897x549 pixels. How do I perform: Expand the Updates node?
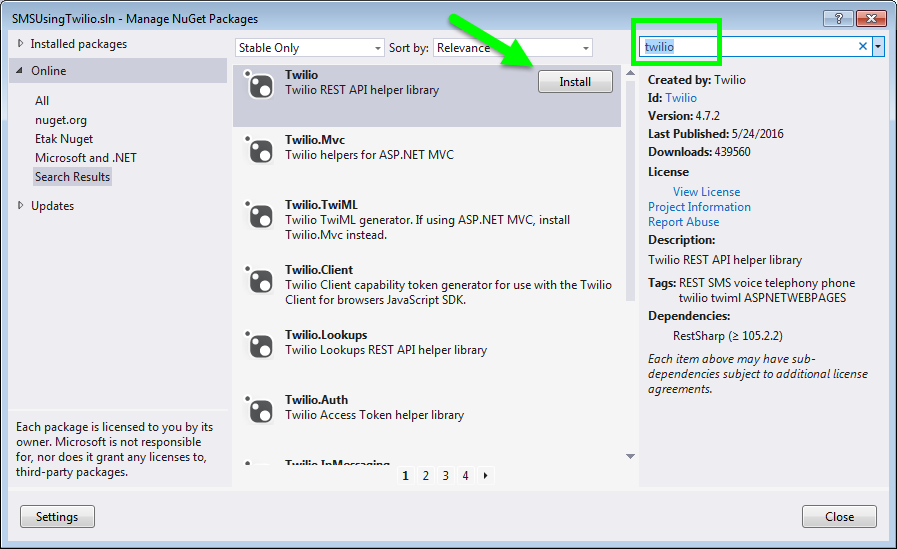[21, 205]
